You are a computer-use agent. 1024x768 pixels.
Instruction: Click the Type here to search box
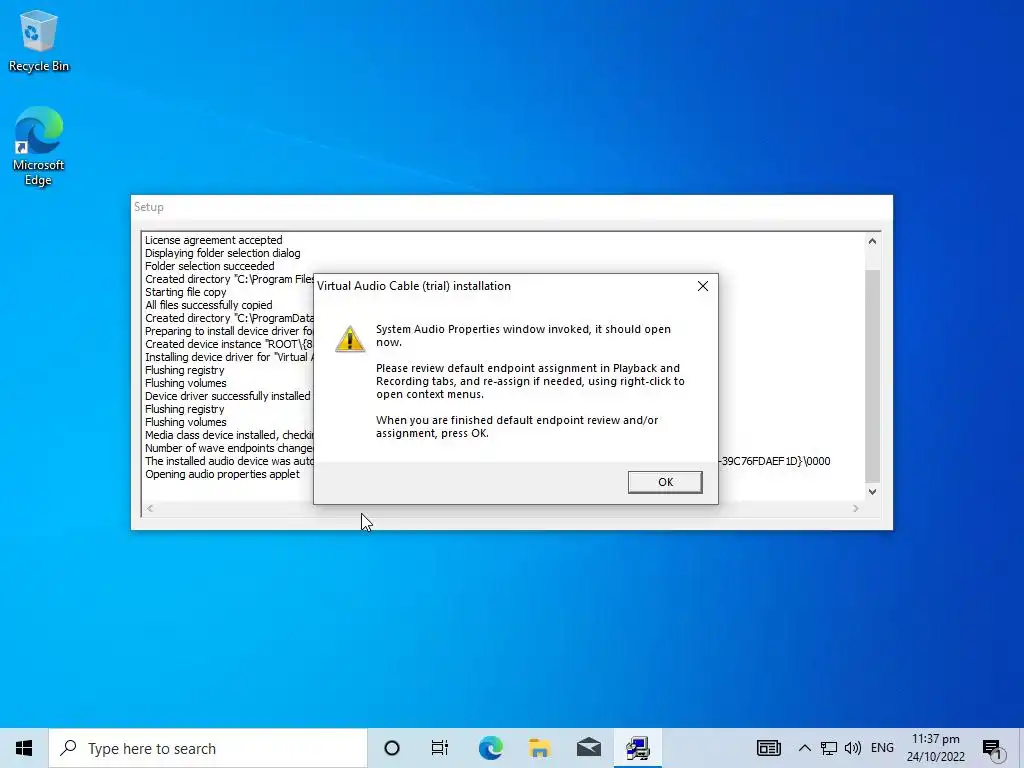[x=208, y=748]
